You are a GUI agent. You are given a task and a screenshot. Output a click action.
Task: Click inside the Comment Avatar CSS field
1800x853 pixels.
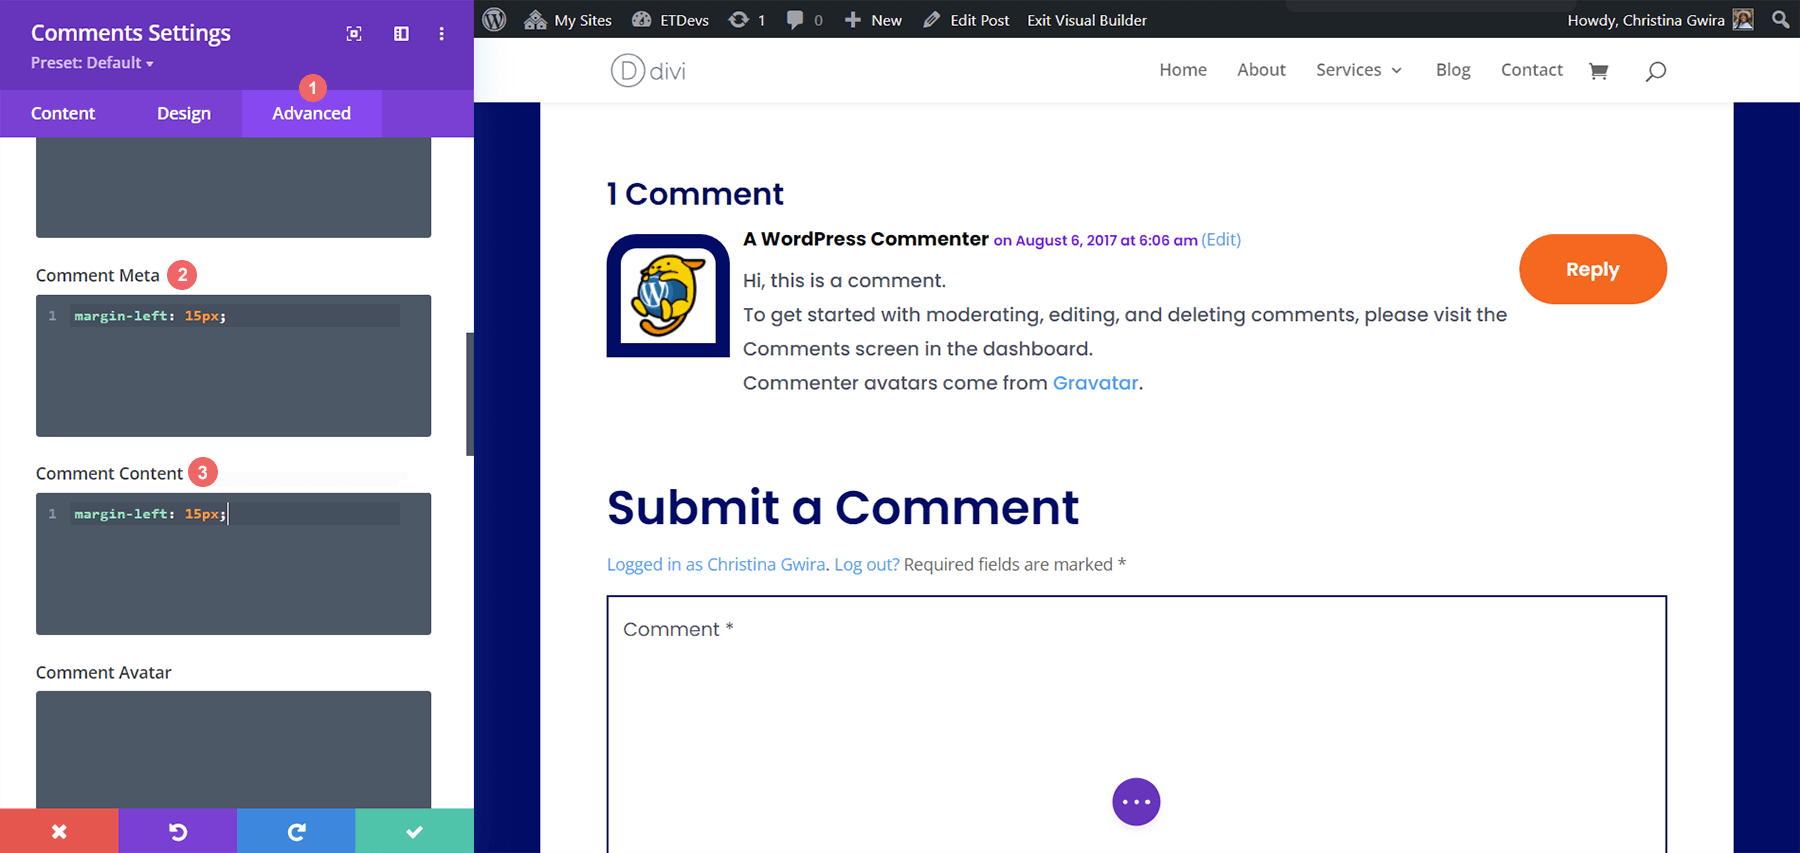233,749
